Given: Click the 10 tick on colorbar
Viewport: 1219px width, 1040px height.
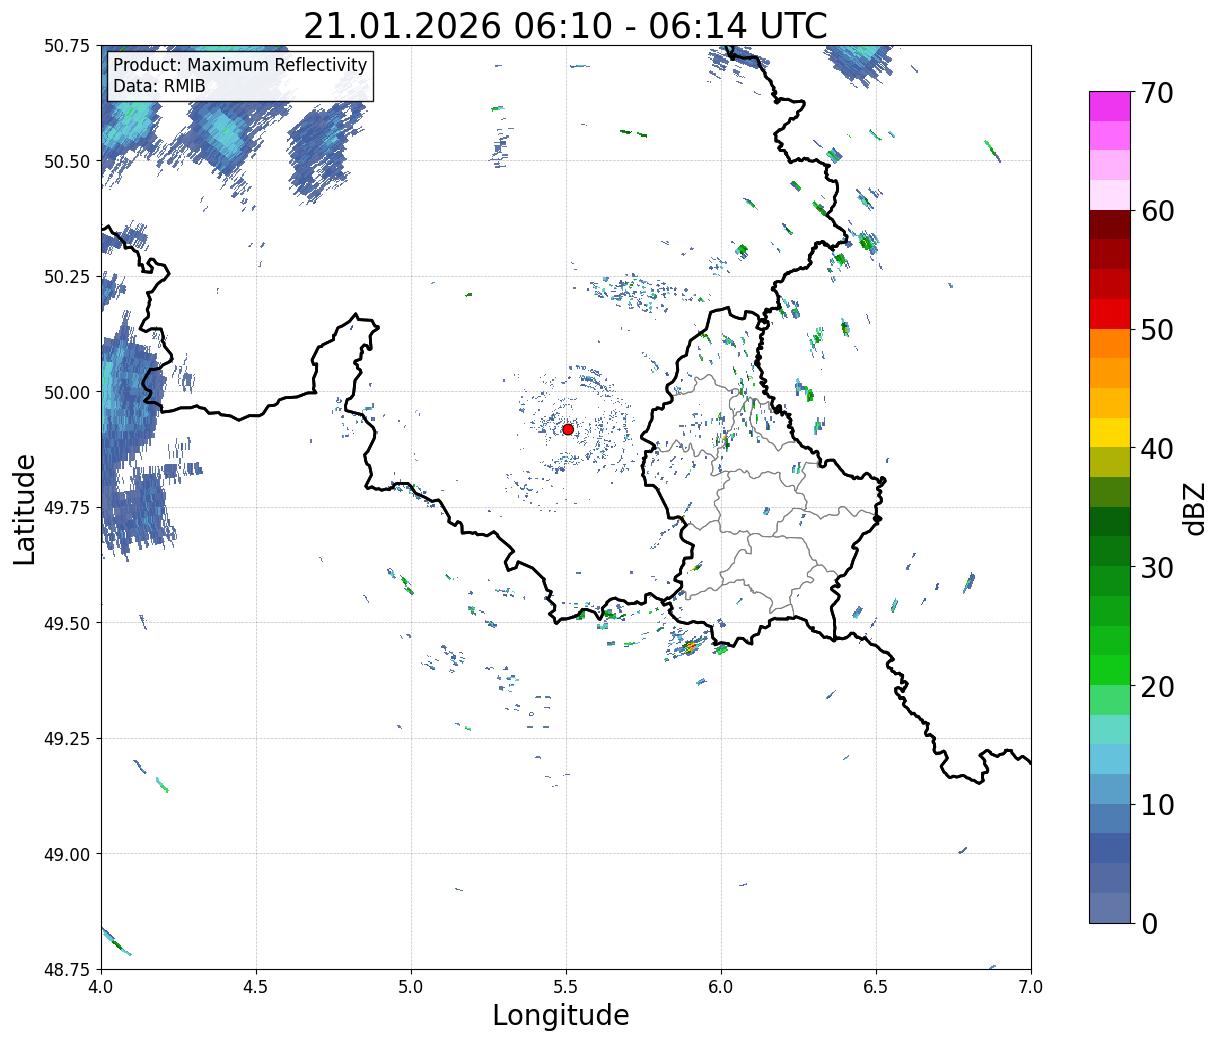Looking at the screenshot, I should pyautogui.click(x=1156, y=804).
